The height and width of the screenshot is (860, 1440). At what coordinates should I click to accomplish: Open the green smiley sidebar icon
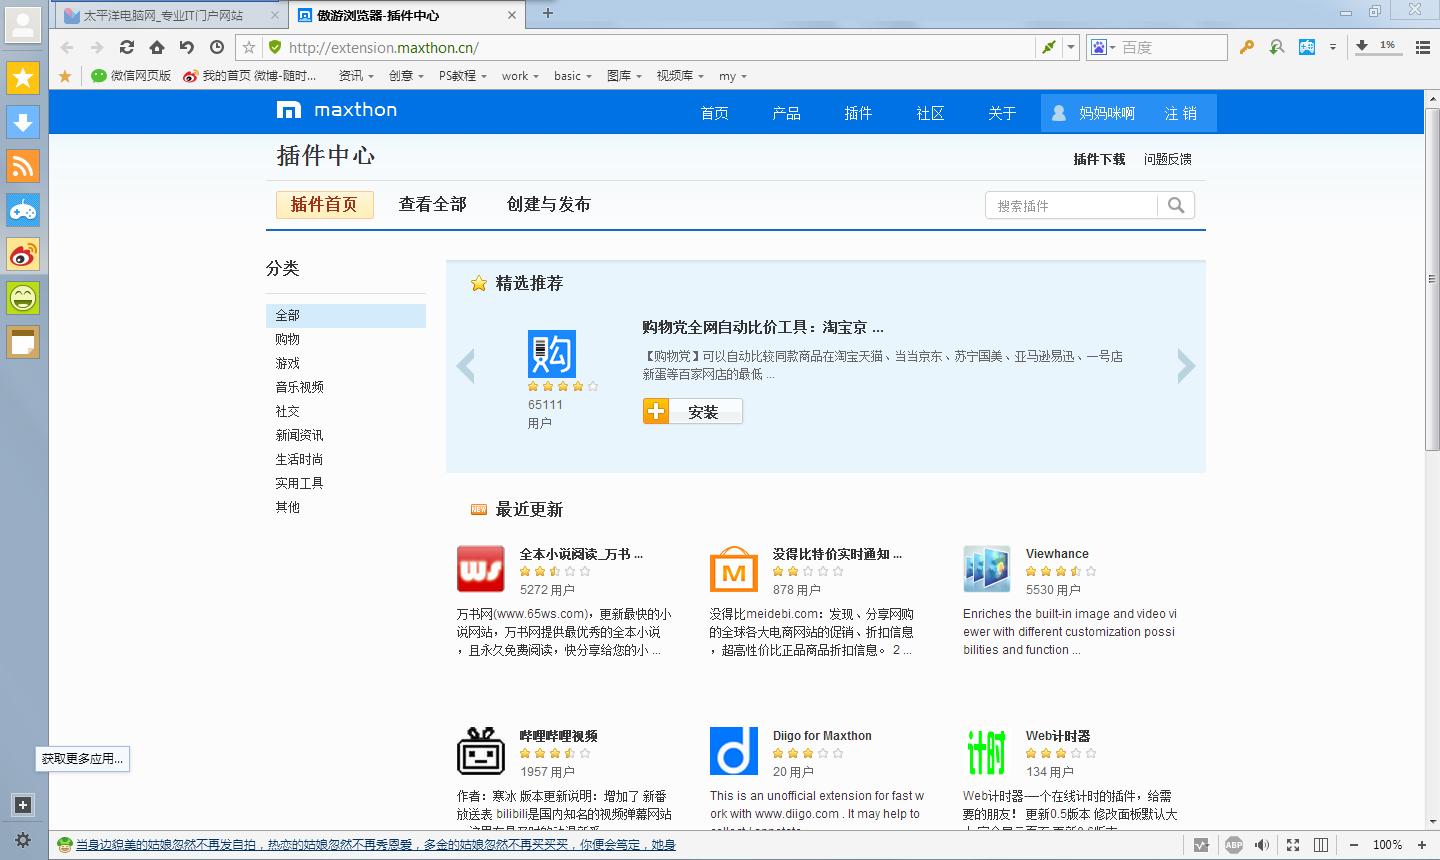click(23, 297)
